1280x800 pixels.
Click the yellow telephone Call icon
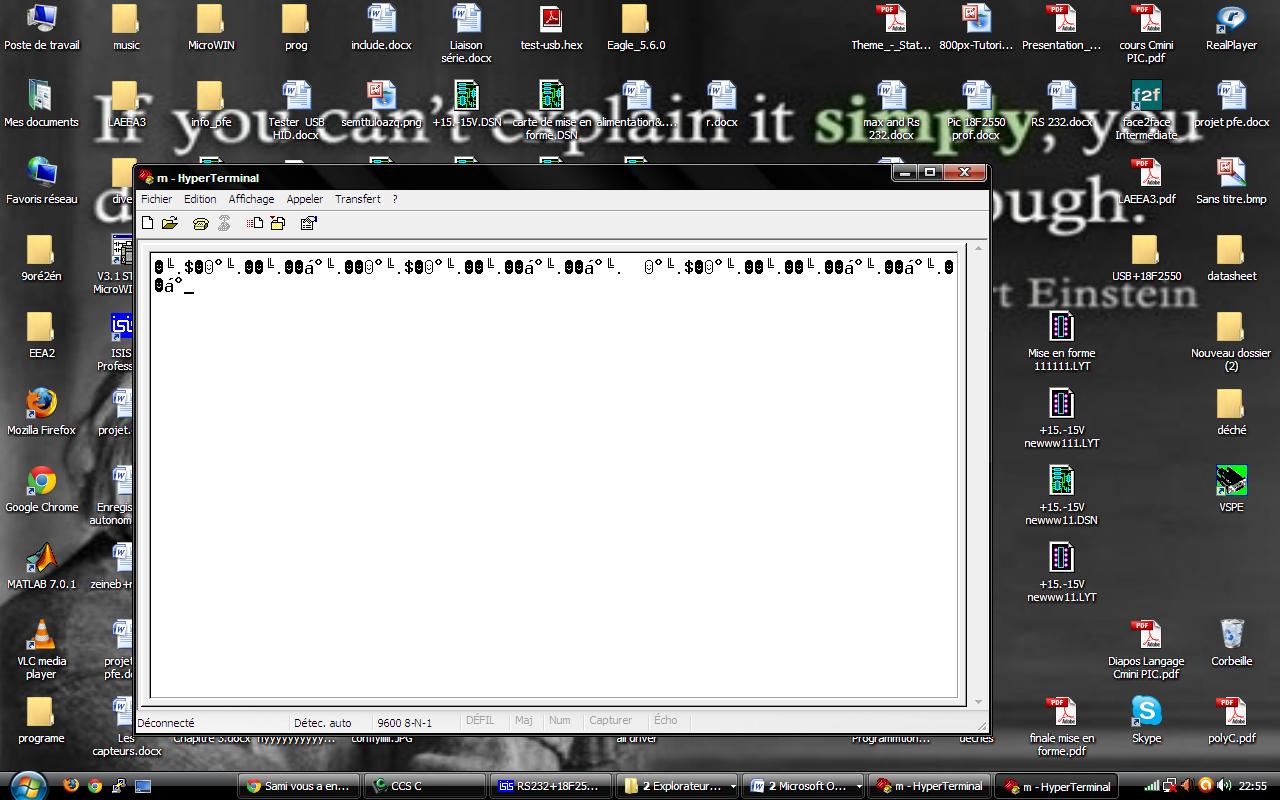click(x=201, y=223)
